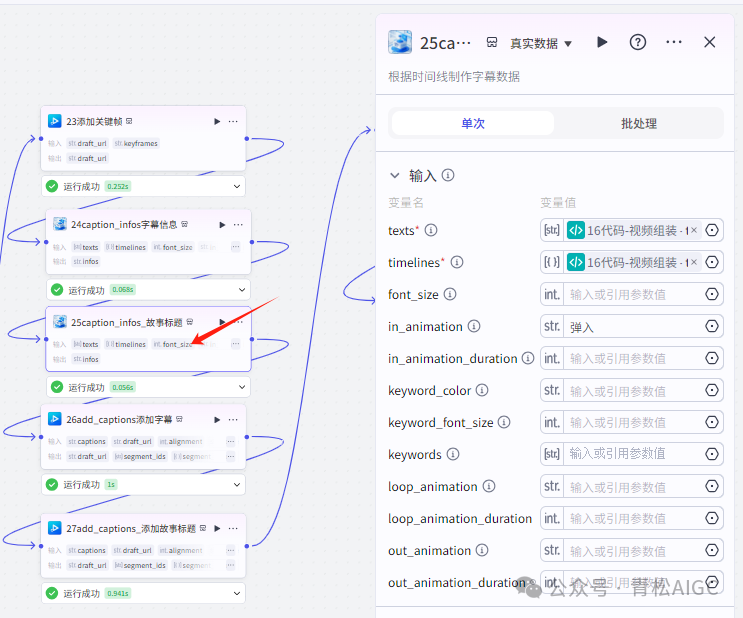Open reference picker for font_size field

(712, 294)
